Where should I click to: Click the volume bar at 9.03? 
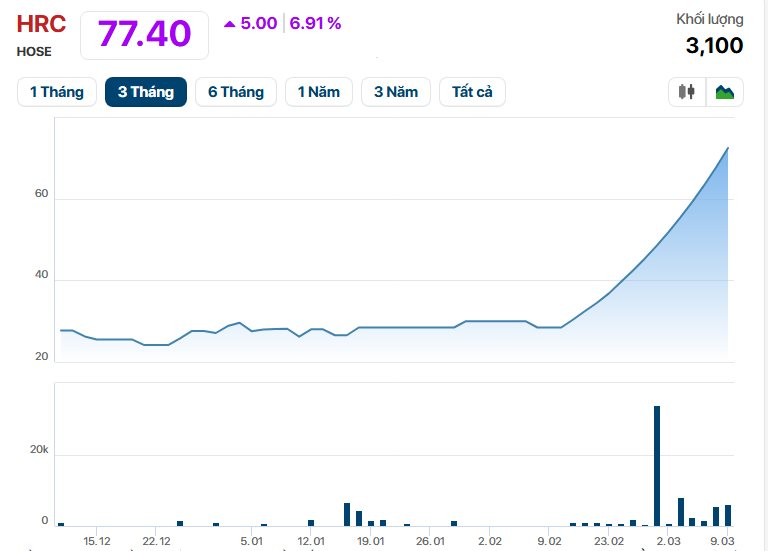click(728, 515)
